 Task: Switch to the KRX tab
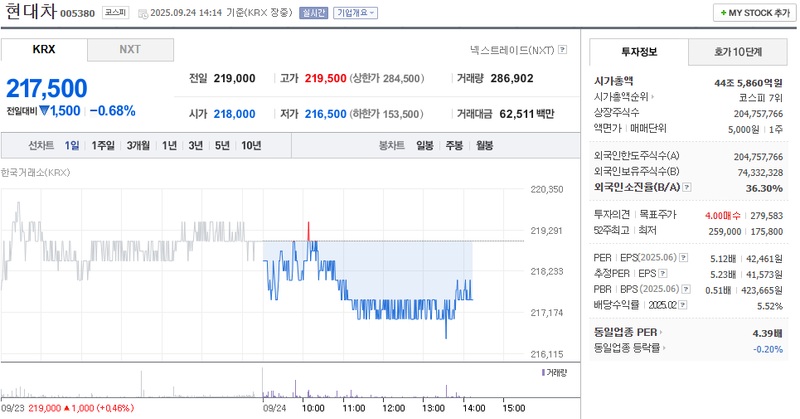[x=44, y=50]
